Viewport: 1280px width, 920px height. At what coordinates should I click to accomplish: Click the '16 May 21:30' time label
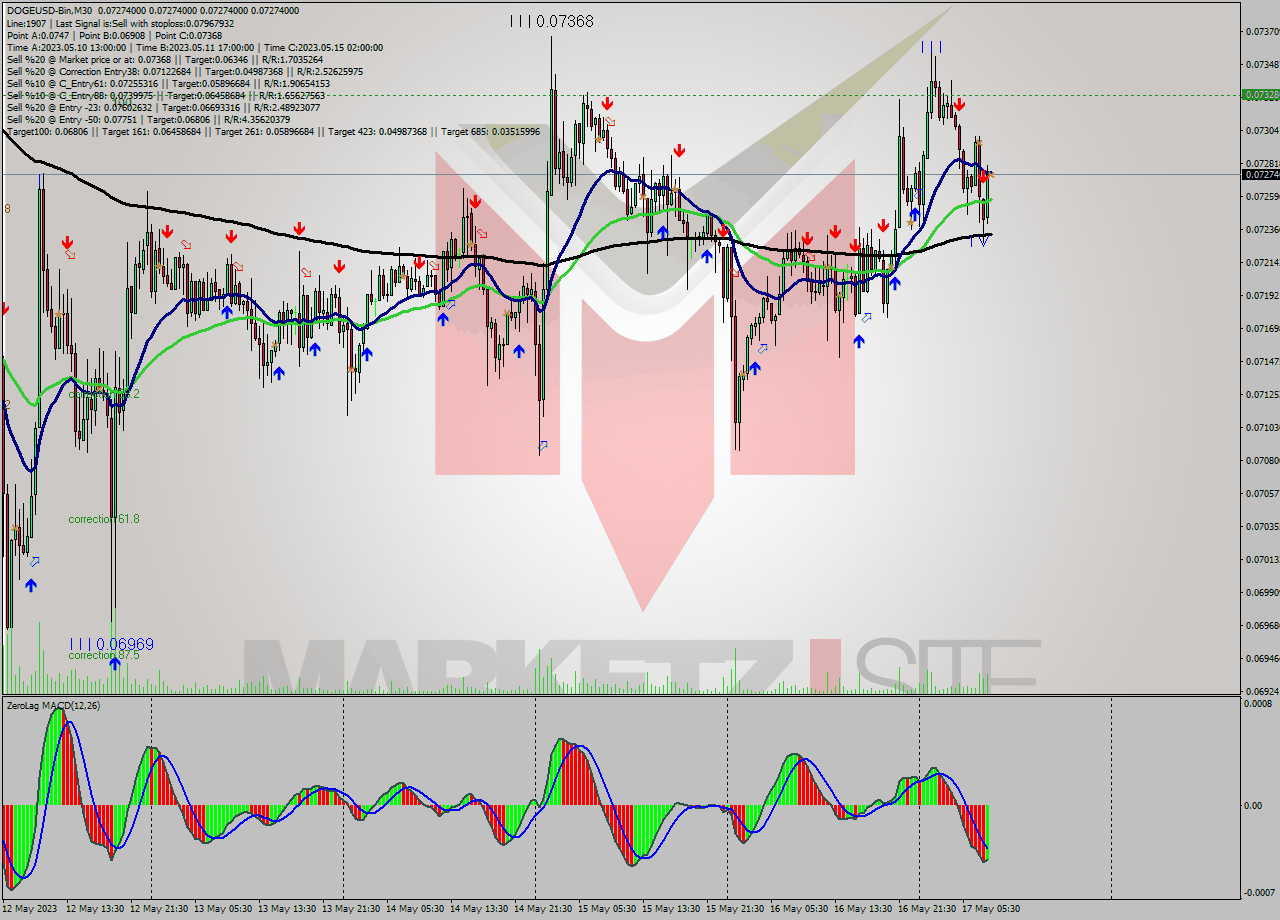(x=927, y=909)
